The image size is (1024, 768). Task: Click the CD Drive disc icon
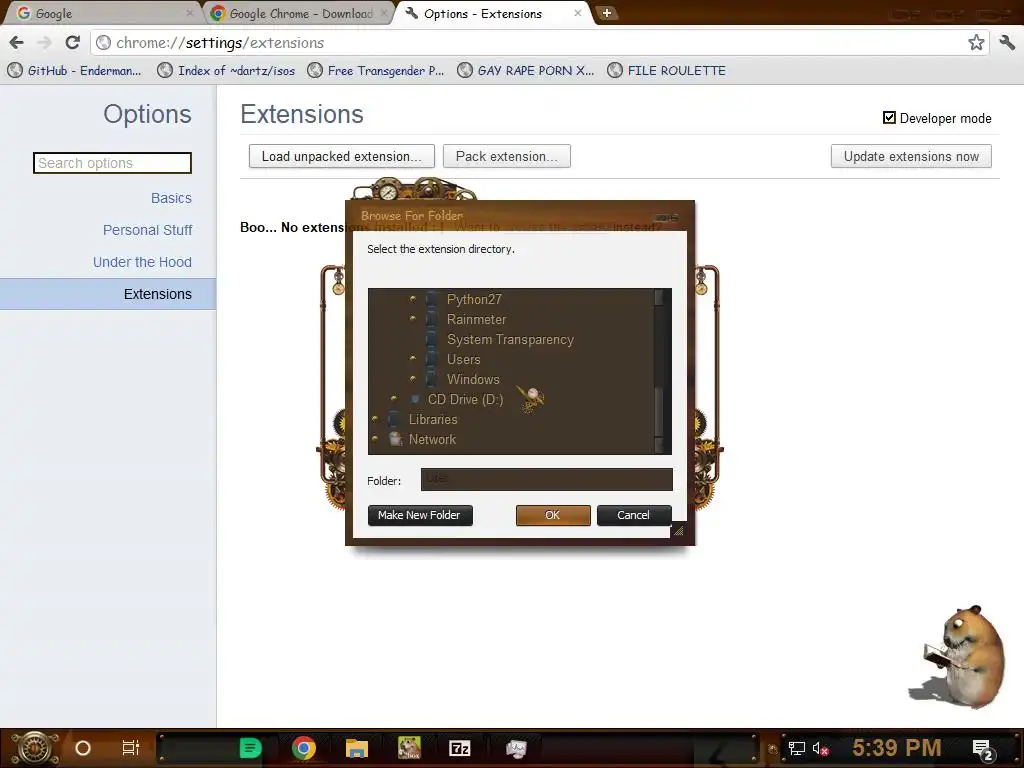click(x=415, y=398)
